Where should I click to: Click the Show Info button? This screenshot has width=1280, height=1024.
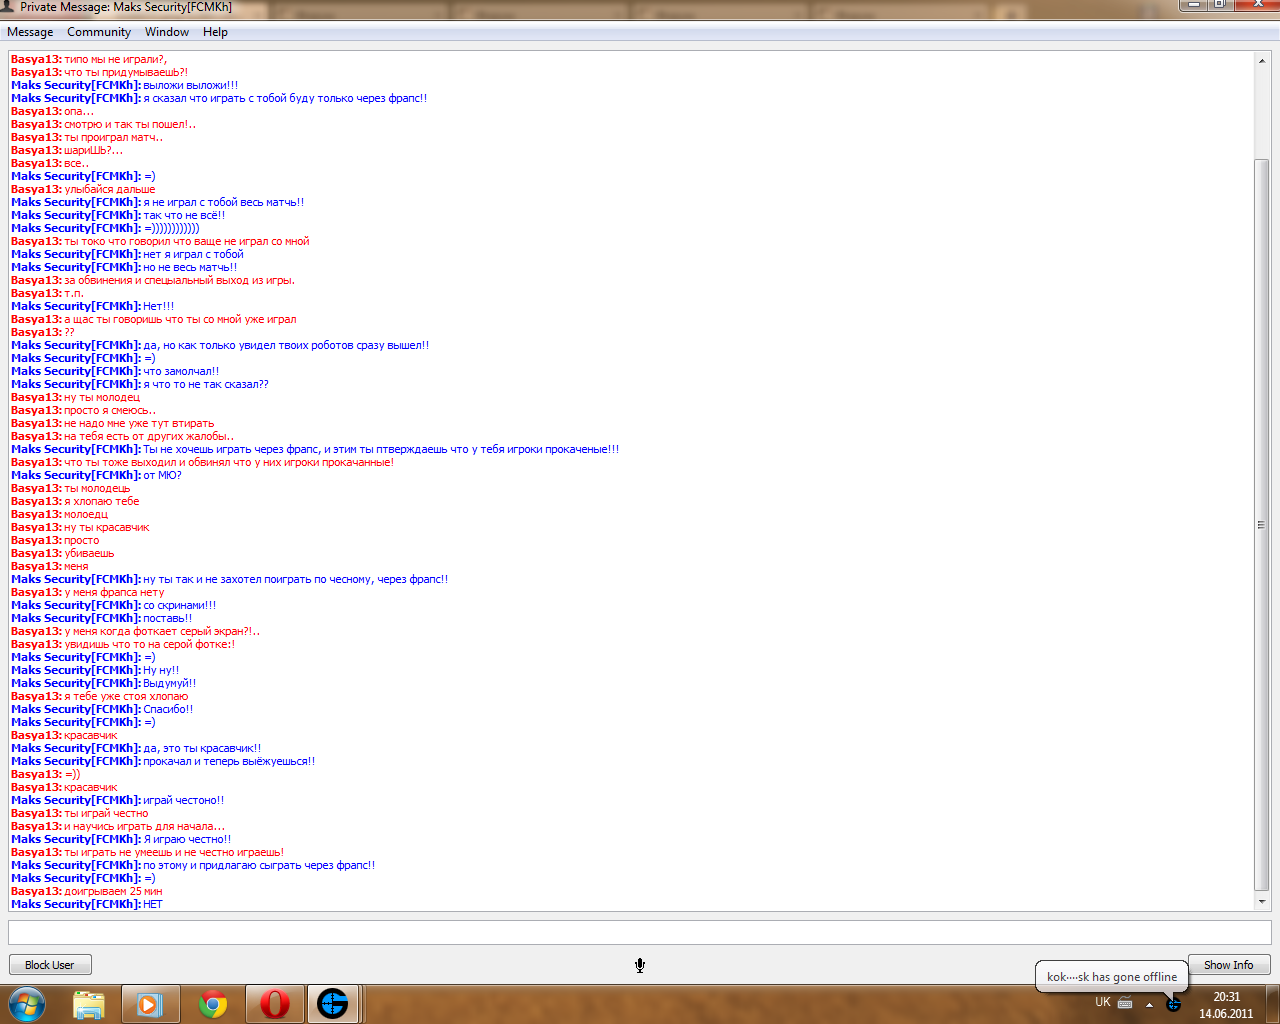tap(1228, 965)
